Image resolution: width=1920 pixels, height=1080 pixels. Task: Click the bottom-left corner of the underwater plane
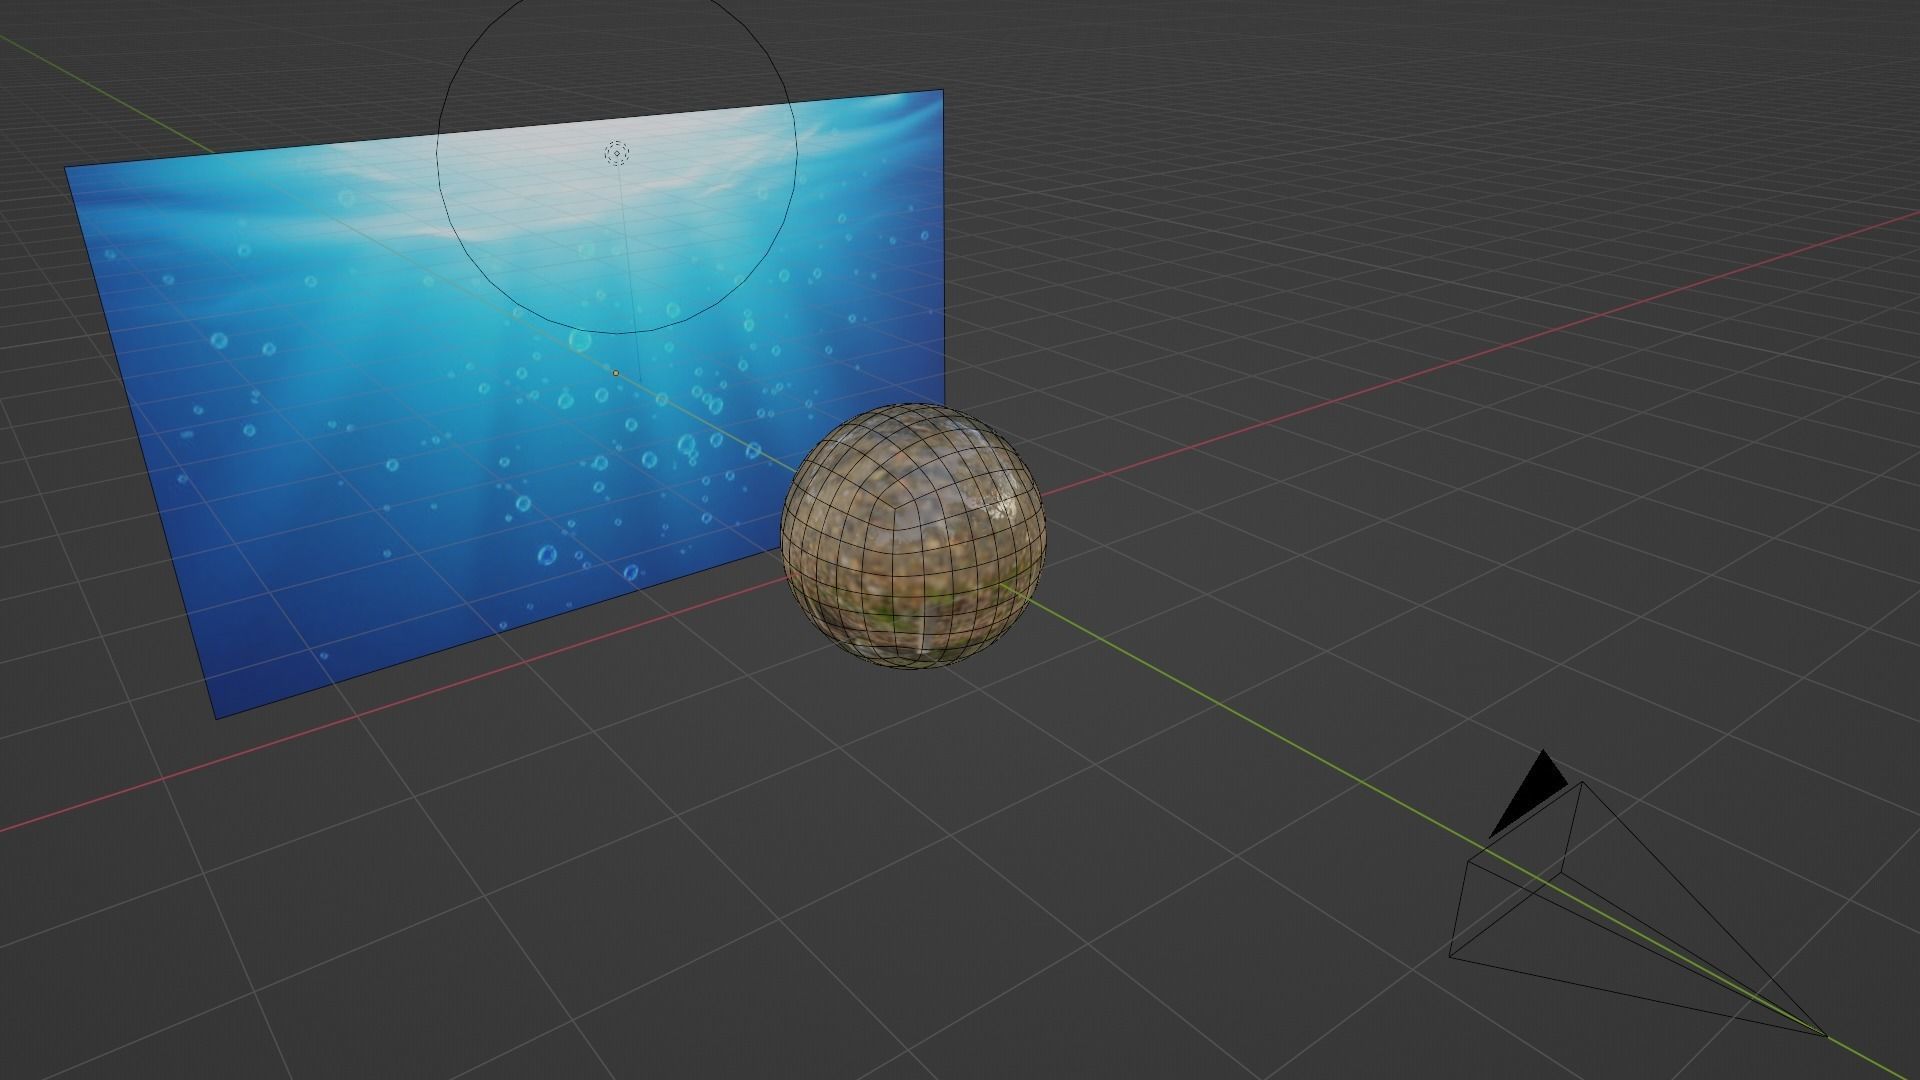217,717
